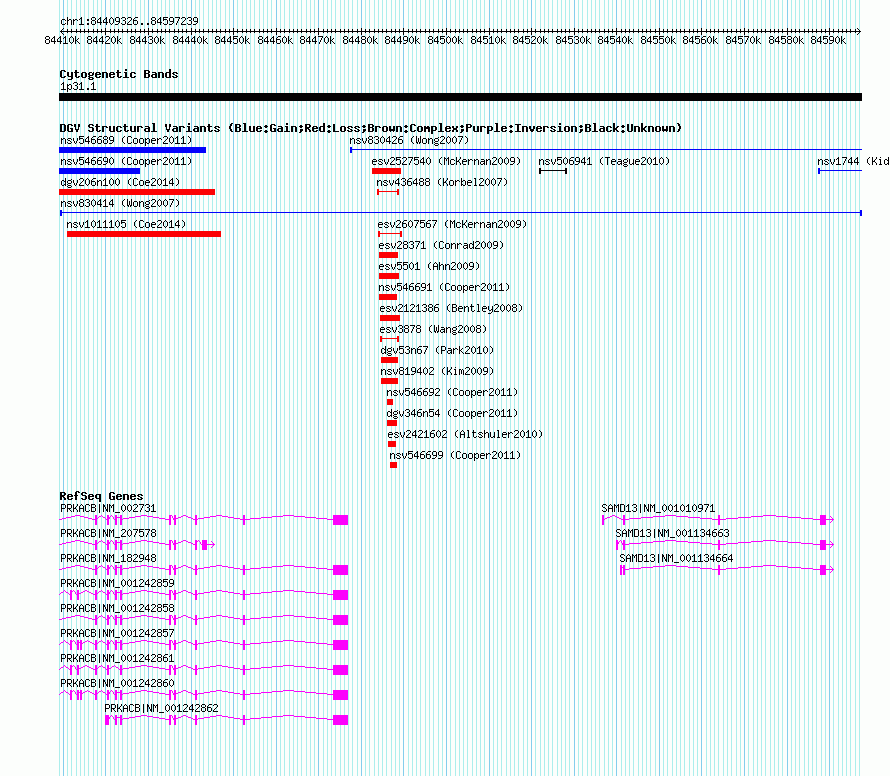Viewport: 890px width, 776px height.
Task: Open variant dgv206n100 (Coe2014) label
Action: (x=120, y=182)
